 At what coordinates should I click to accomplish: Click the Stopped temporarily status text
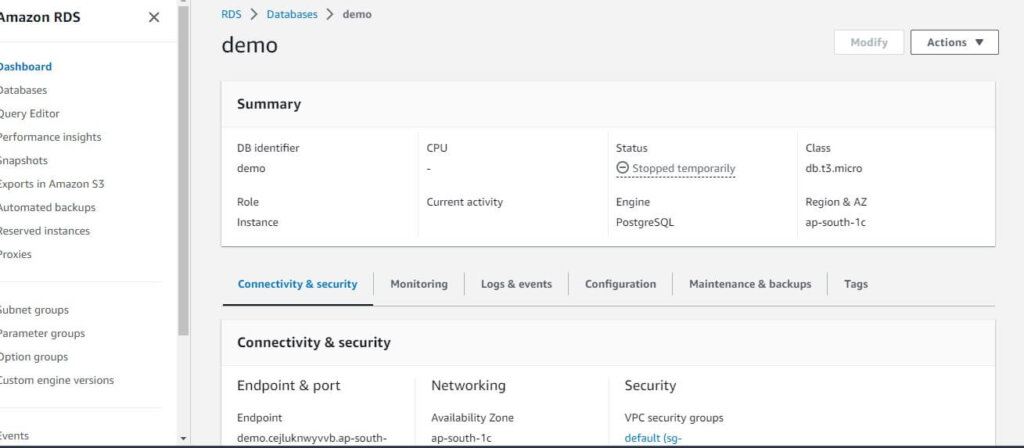[684, 168]
